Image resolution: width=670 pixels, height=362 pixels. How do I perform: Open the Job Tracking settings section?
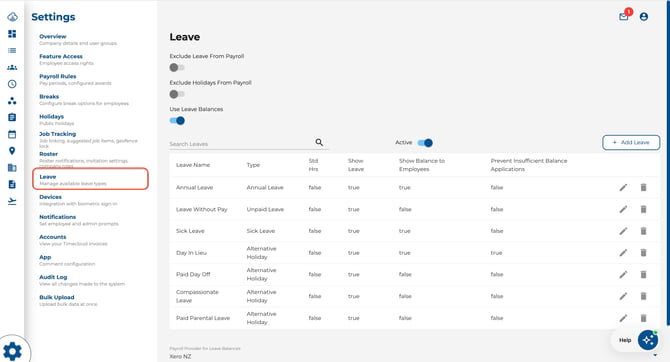coord(88,140)
